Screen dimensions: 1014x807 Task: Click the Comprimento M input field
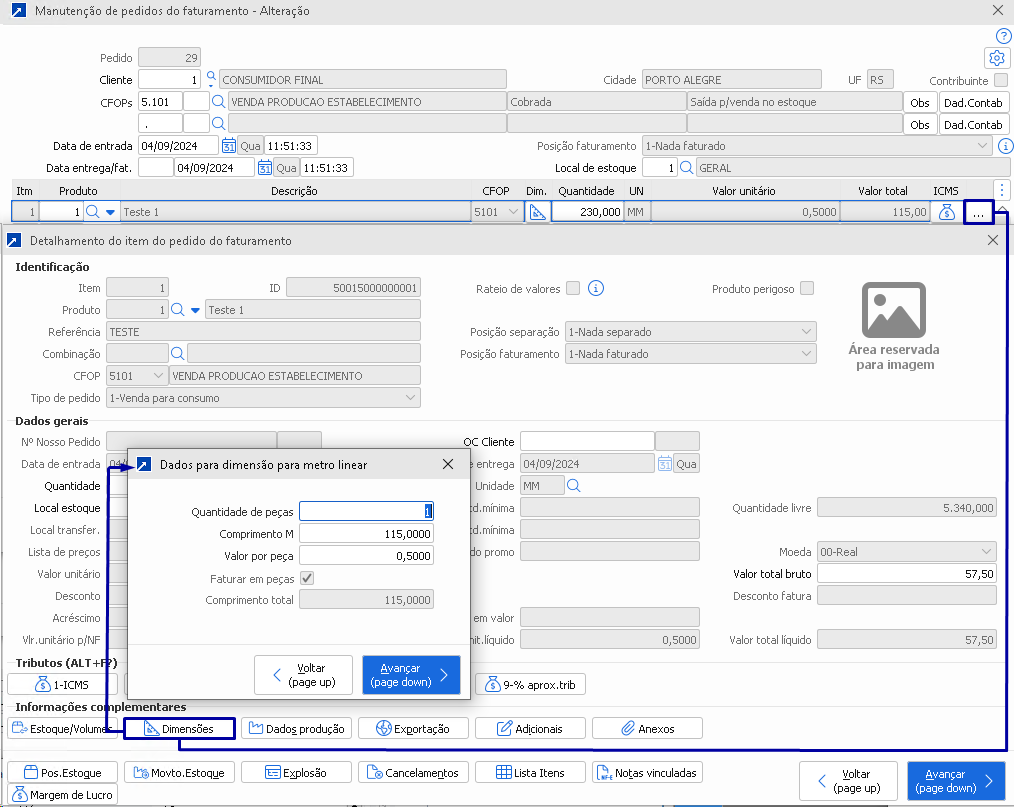[x=366, y=534]
